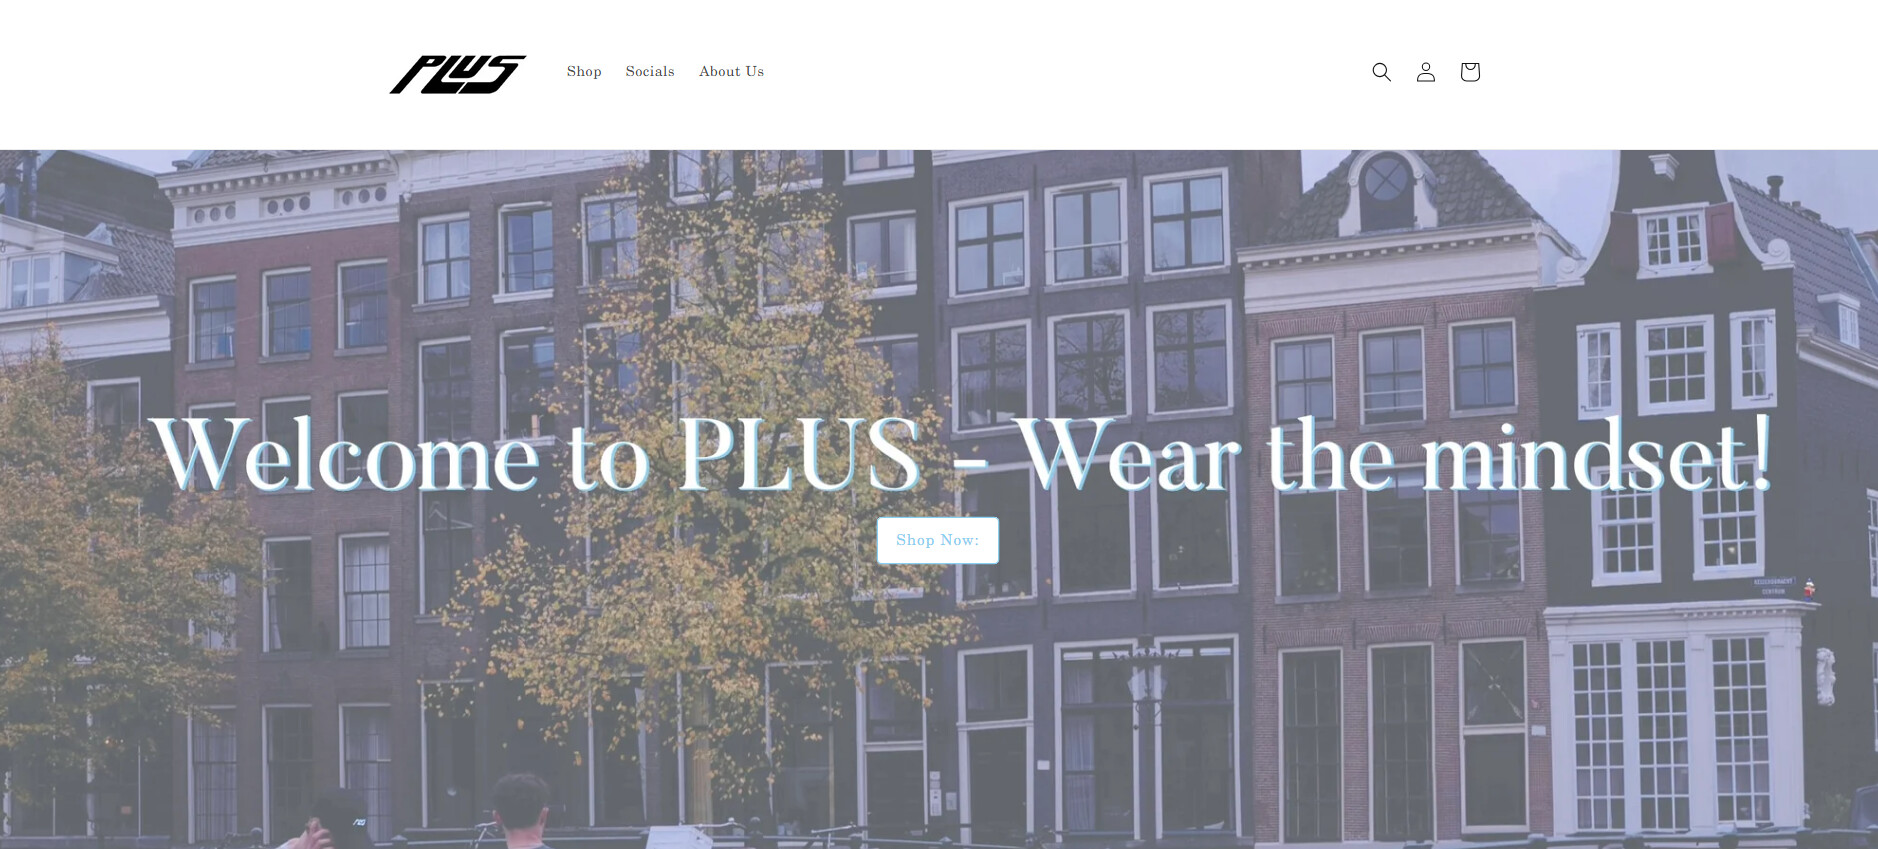Open the account login icon

click(x=1426, y=72)
